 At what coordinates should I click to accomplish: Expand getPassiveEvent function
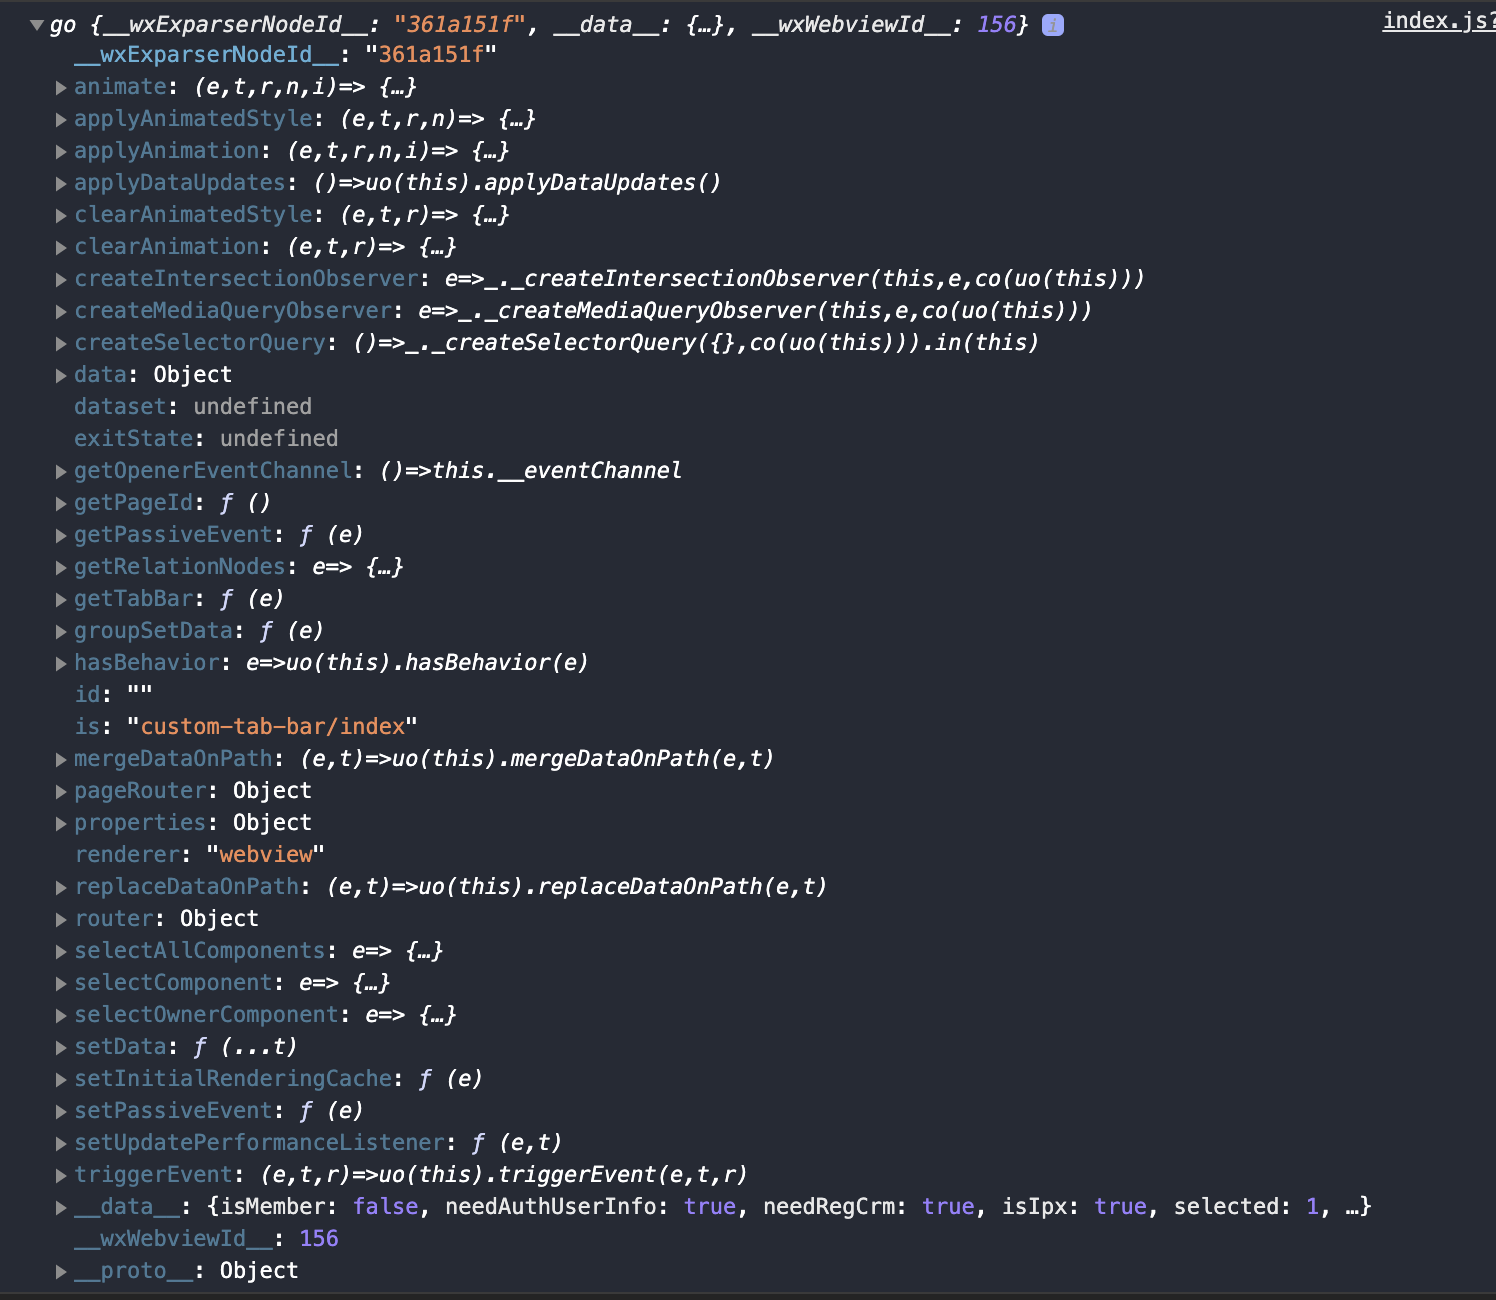[61, 536]
